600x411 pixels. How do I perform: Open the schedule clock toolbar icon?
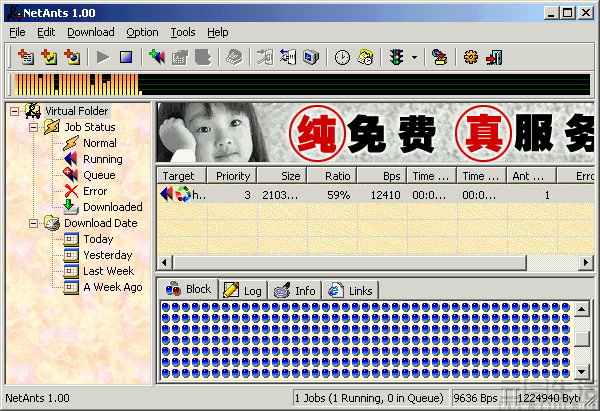(342, 57)
